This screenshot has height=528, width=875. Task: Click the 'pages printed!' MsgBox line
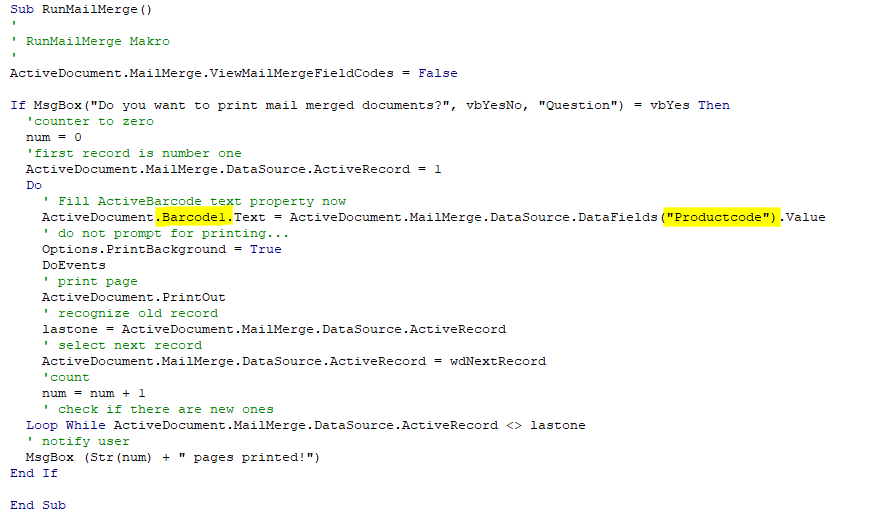point(173,457)
